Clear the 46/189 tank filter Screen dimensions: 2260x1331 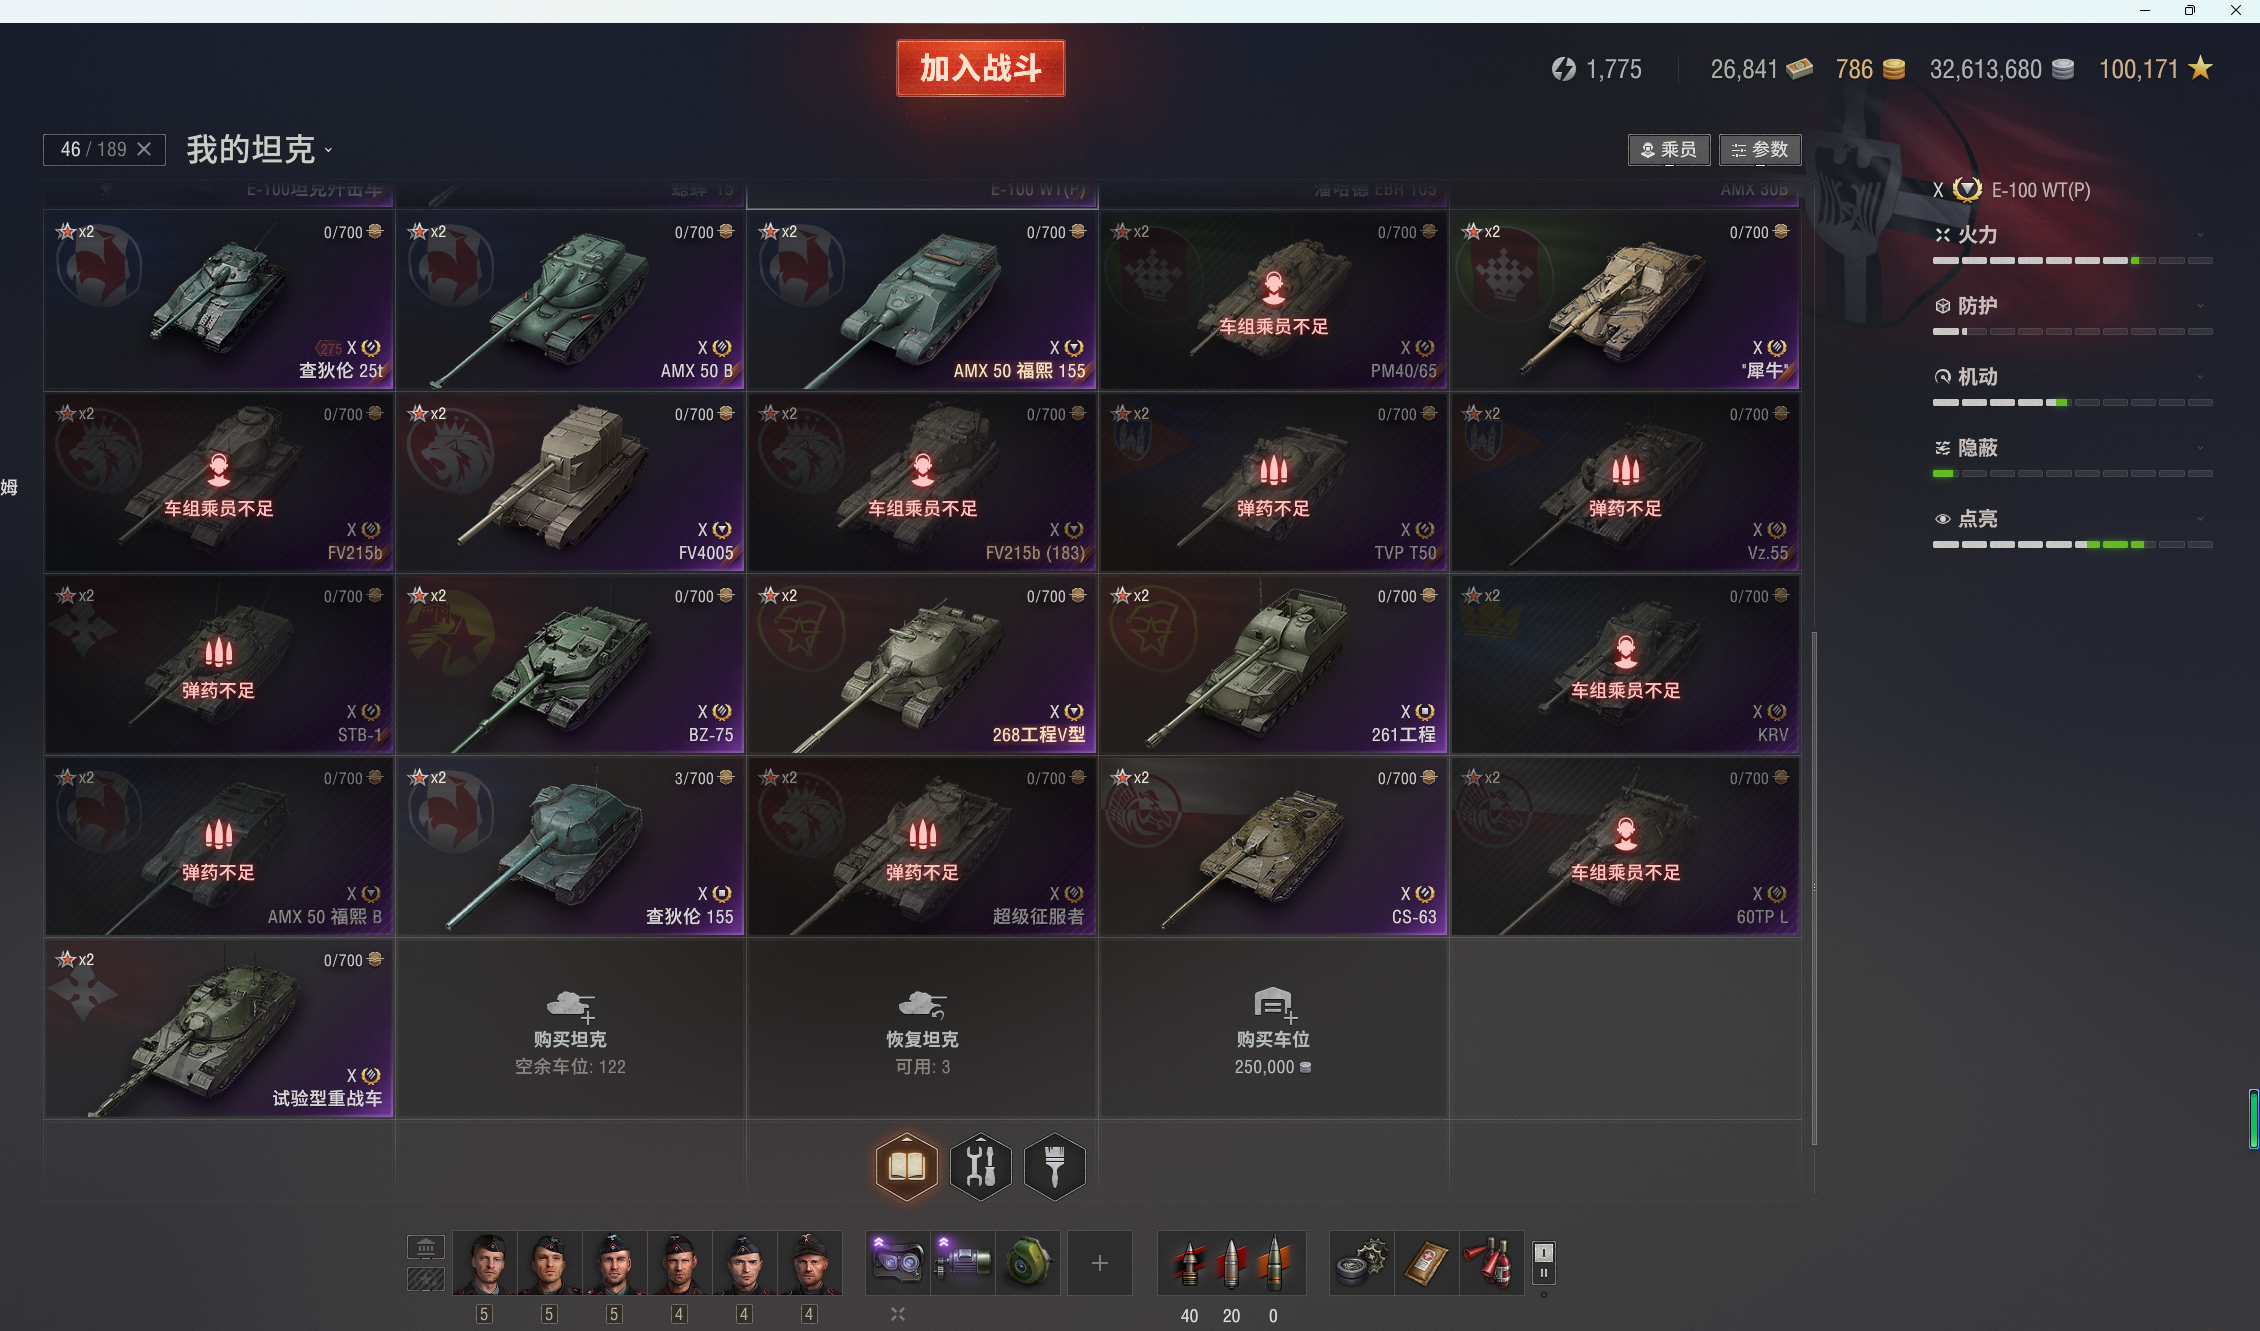tap(144, 149)
